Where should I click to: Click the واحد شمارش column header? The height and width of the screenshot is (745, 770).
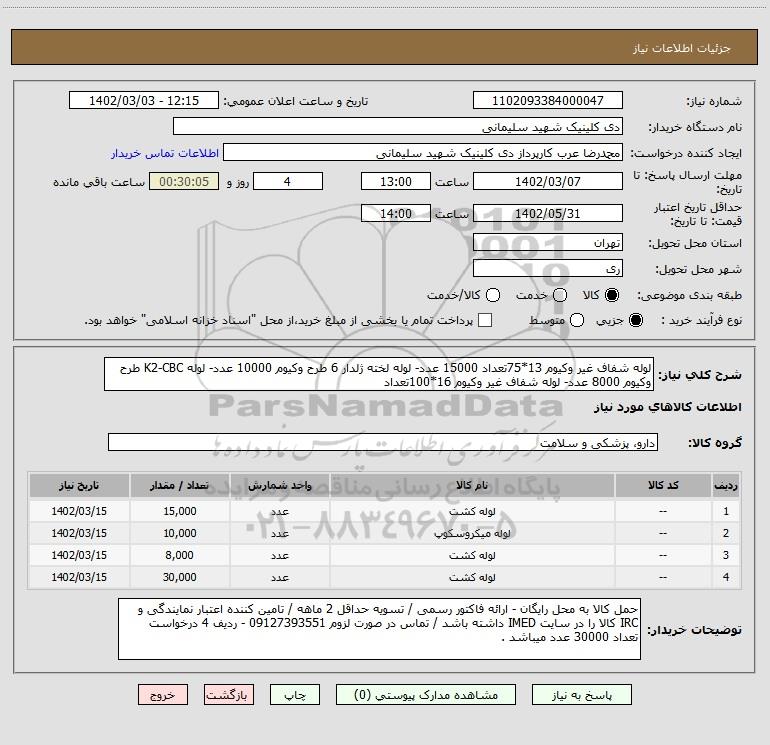click(279, 486)
